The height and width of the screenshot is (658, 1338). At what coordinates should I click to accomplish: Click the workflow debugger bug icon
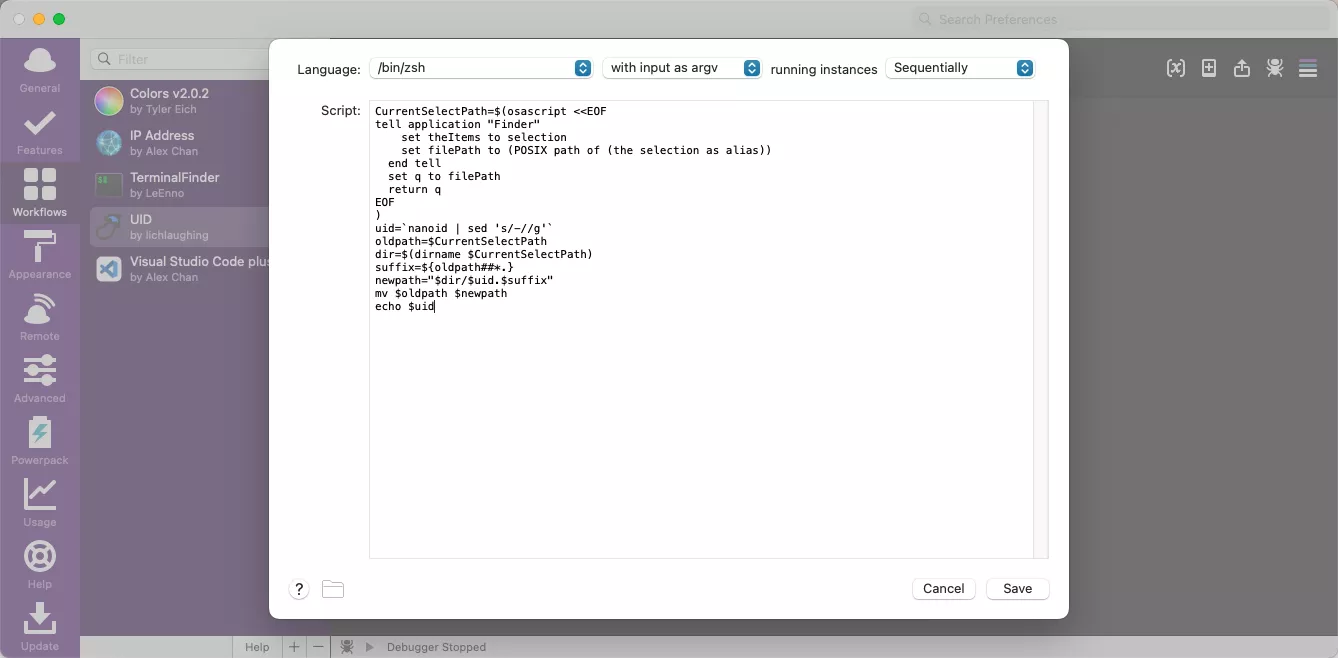click(x=1274, y=68)
